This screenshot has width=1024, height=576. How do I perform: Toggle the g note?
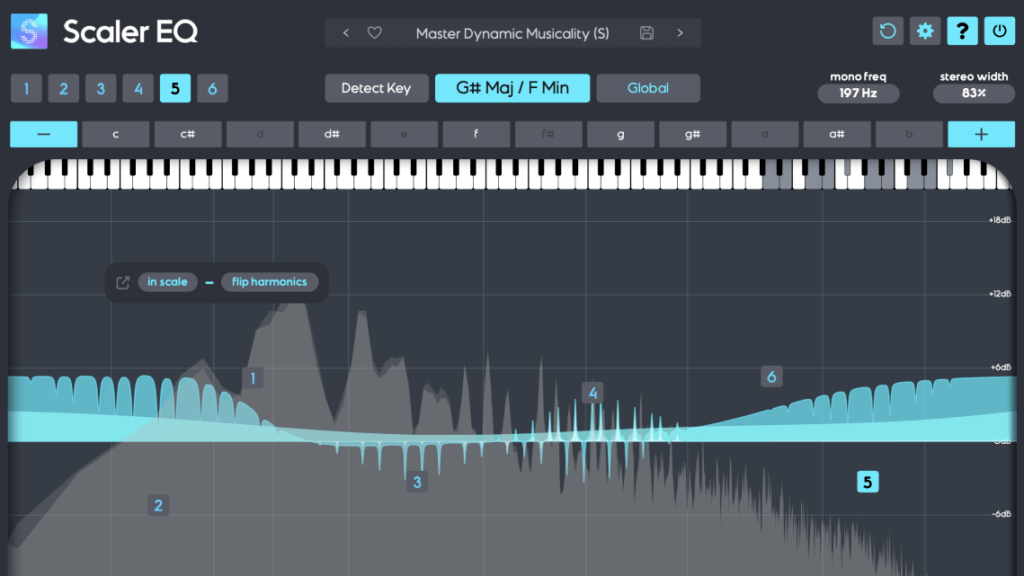pos(620,134)
